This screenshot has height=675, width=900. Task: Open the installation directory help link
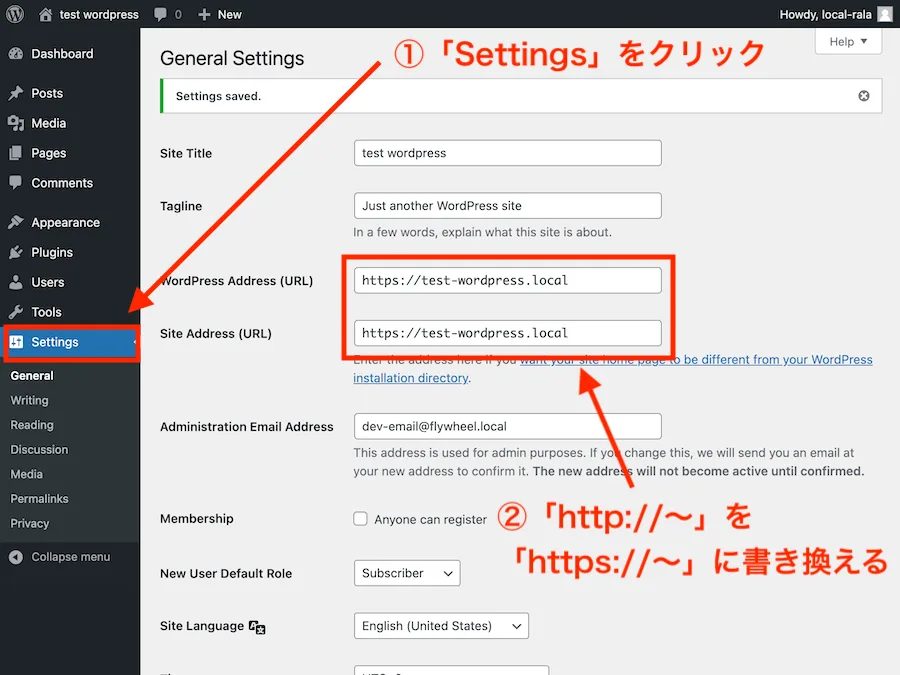coord(411,378)
